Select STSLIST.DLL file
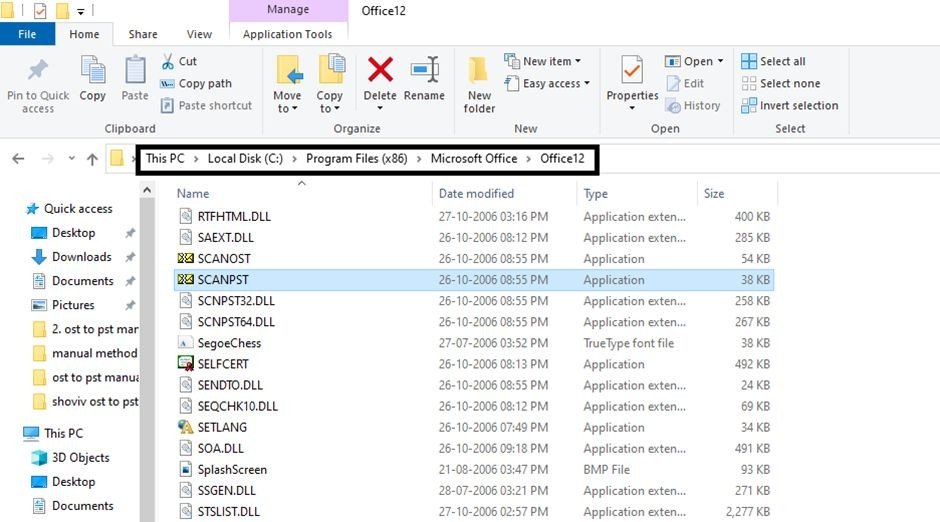This screenshot has height=522, width=940. click(x=474, y=512)
